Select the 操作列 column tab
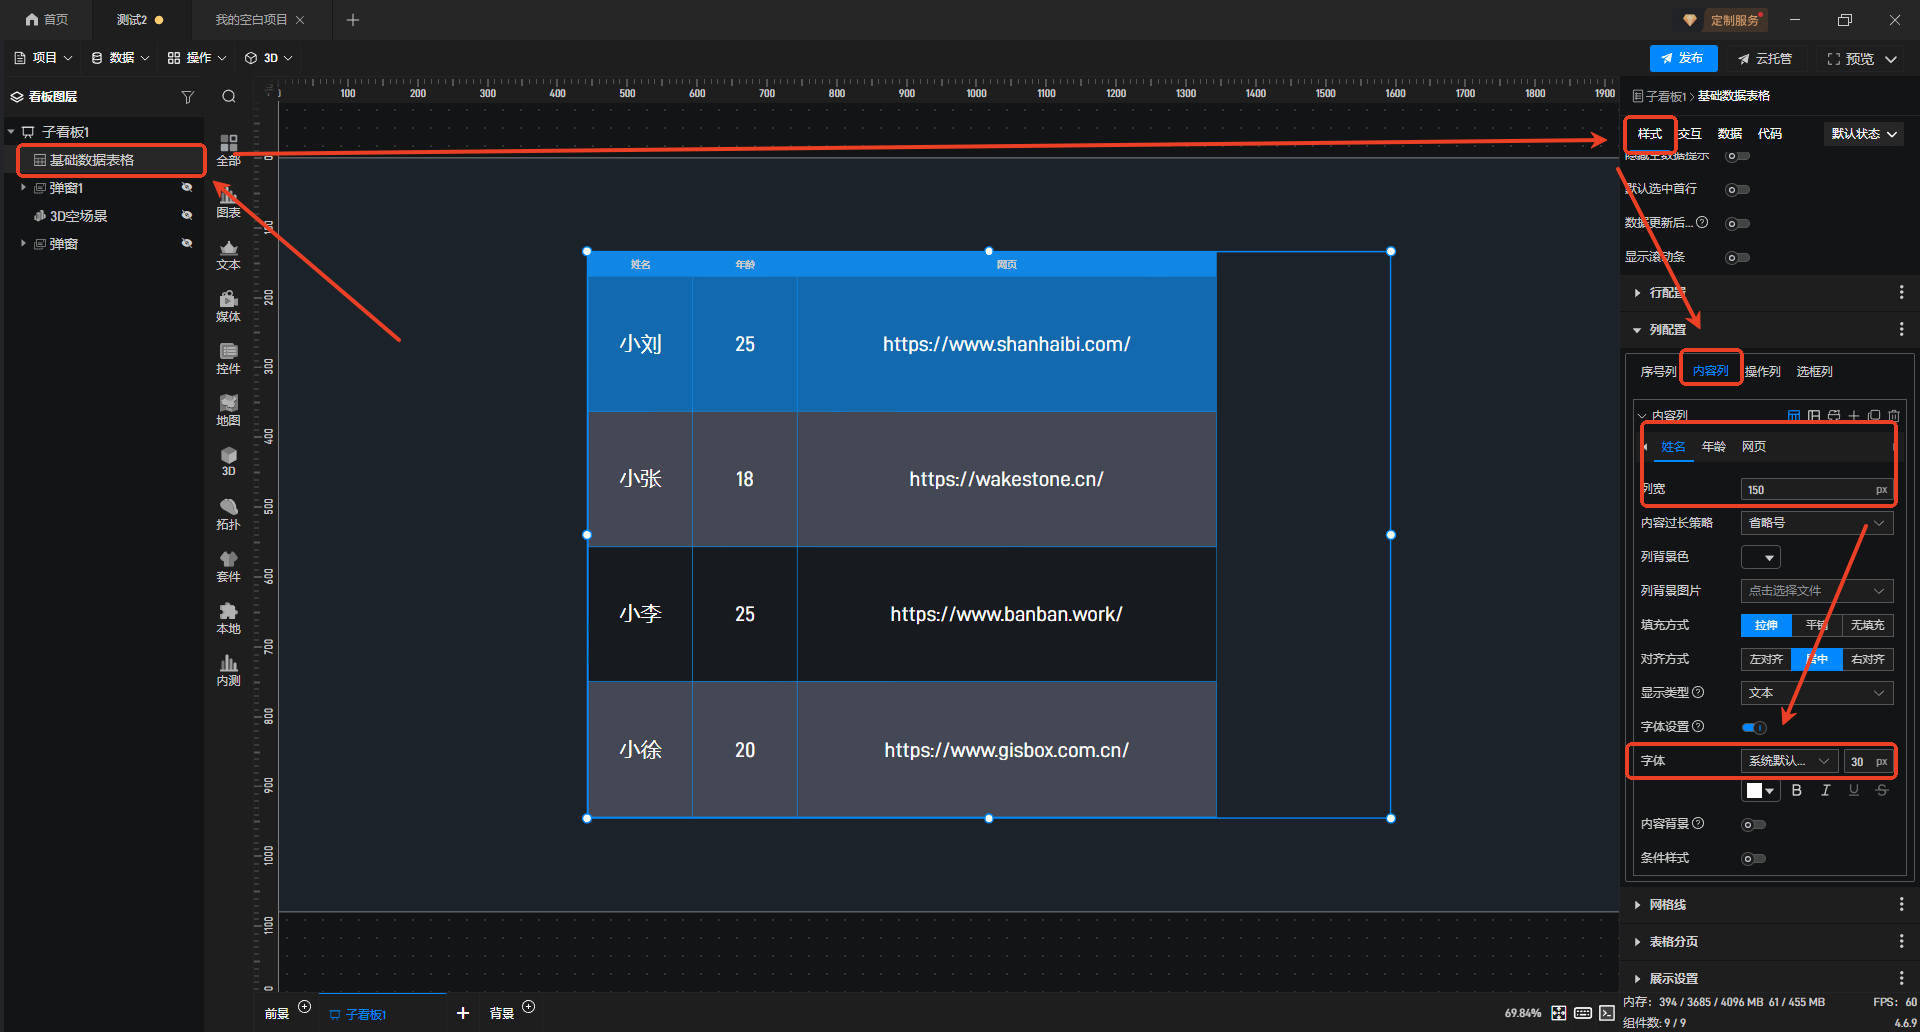 [x=1762, y=372]
